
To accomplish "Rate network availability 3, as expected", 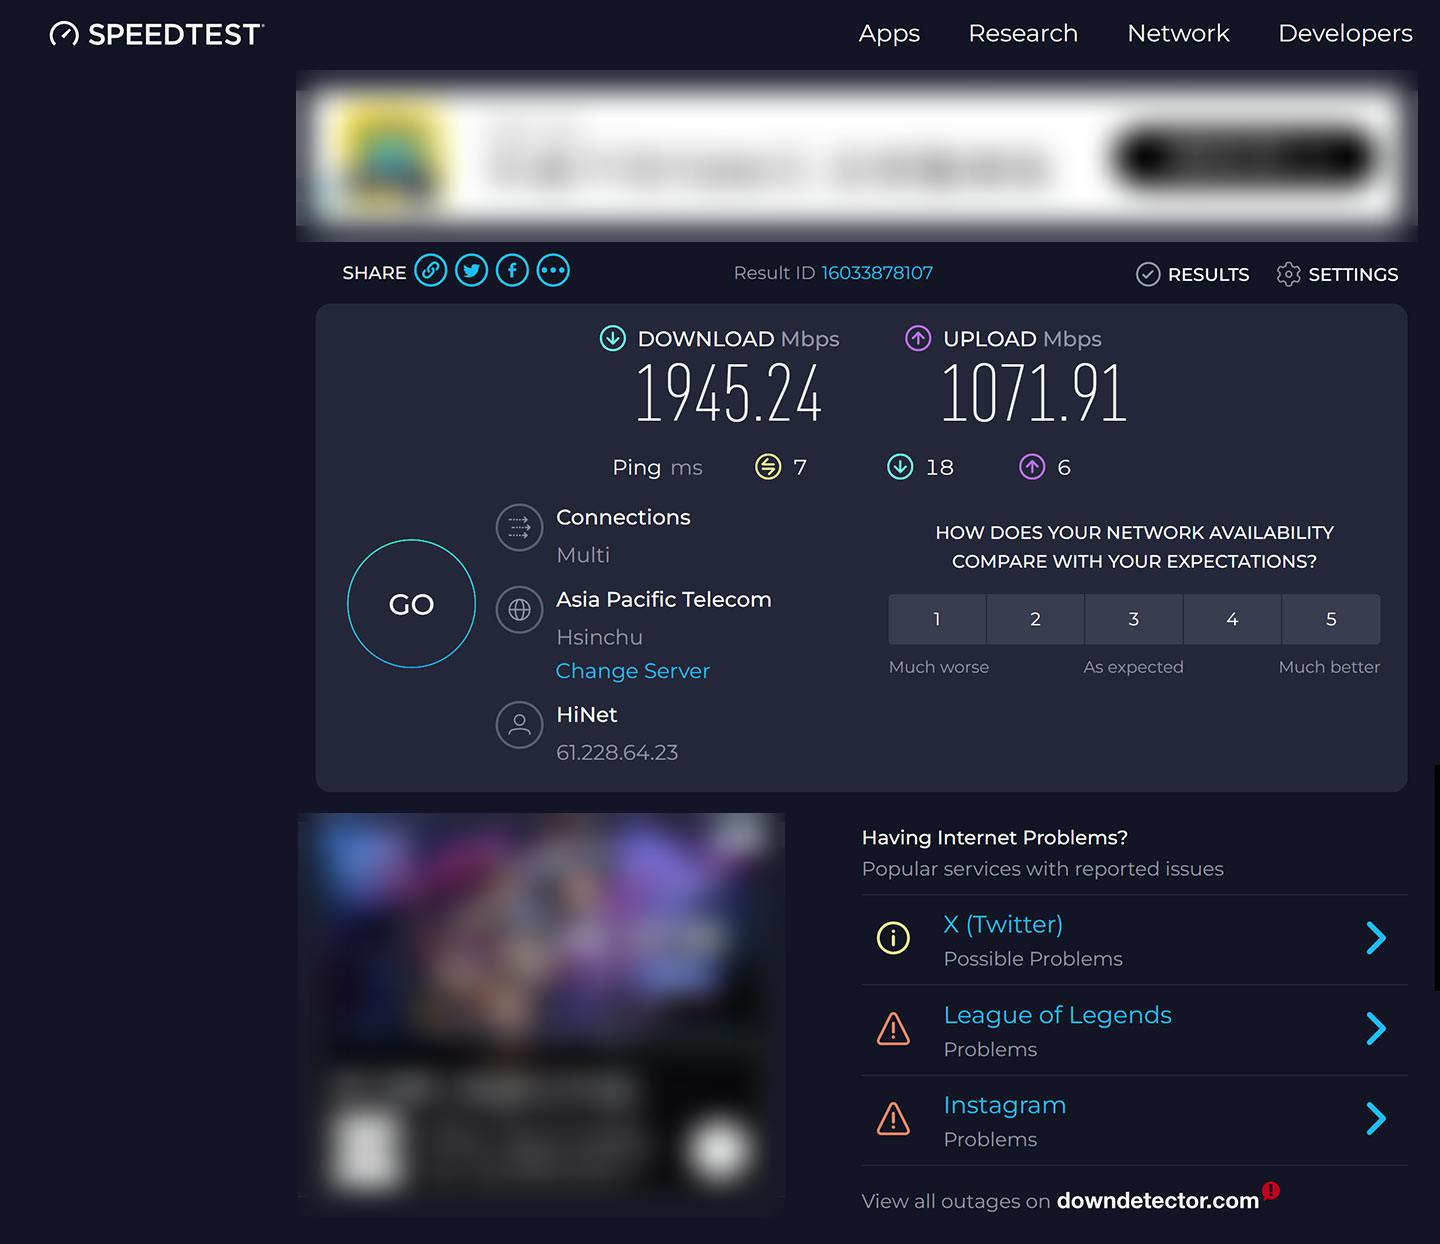I will coord(1134,619).
